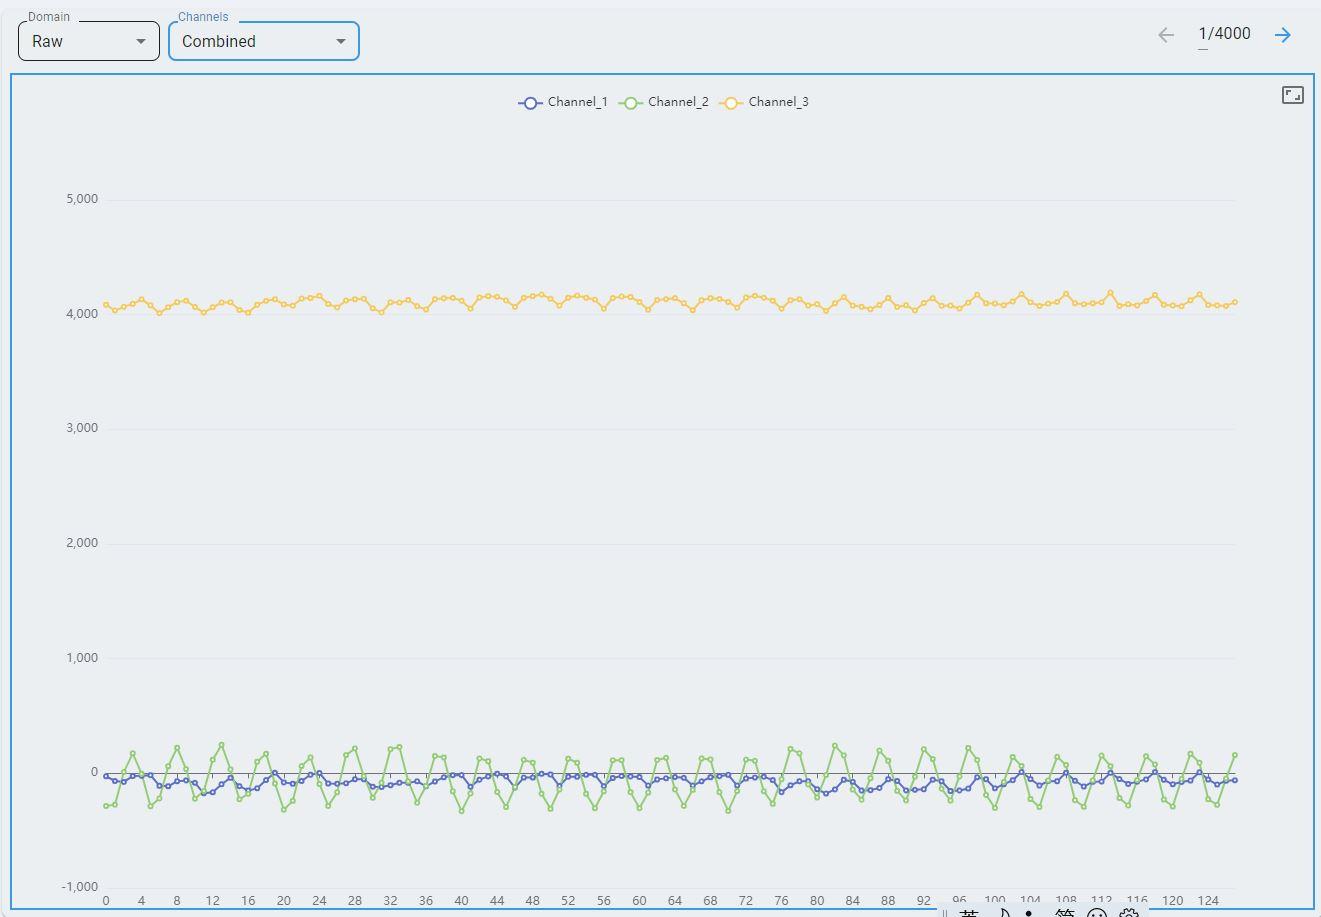Toggle Channel_1 series in the legend
1321x917 pixels.
click(563, 102)
